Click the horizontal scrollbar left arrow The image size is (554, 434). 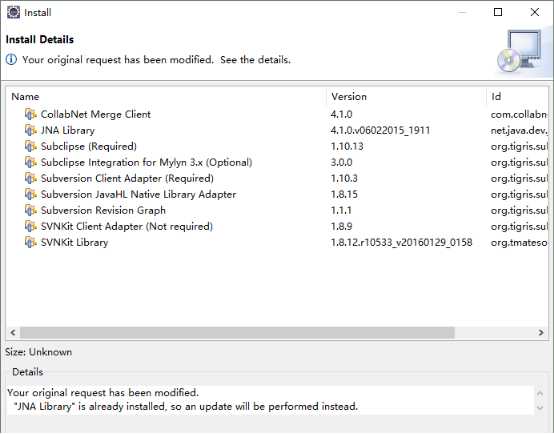13,332
